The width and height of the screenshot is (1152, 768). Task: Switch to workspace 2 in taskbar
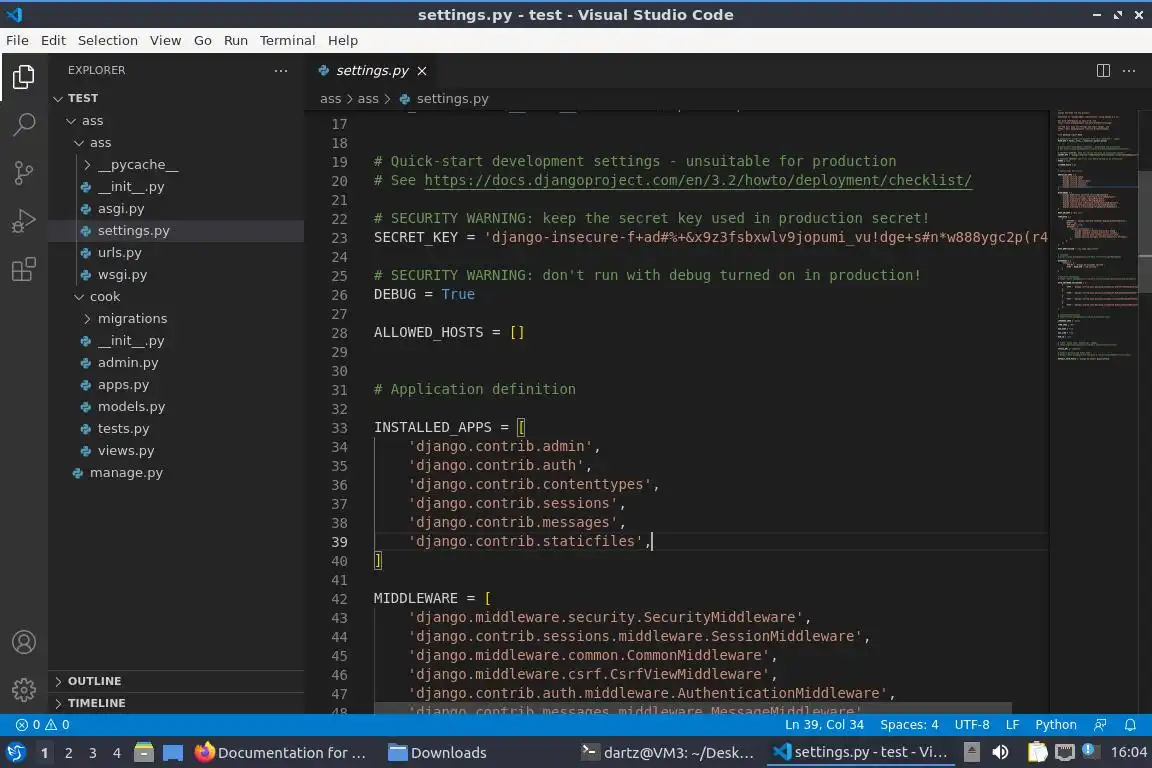(x=68, y=753)
